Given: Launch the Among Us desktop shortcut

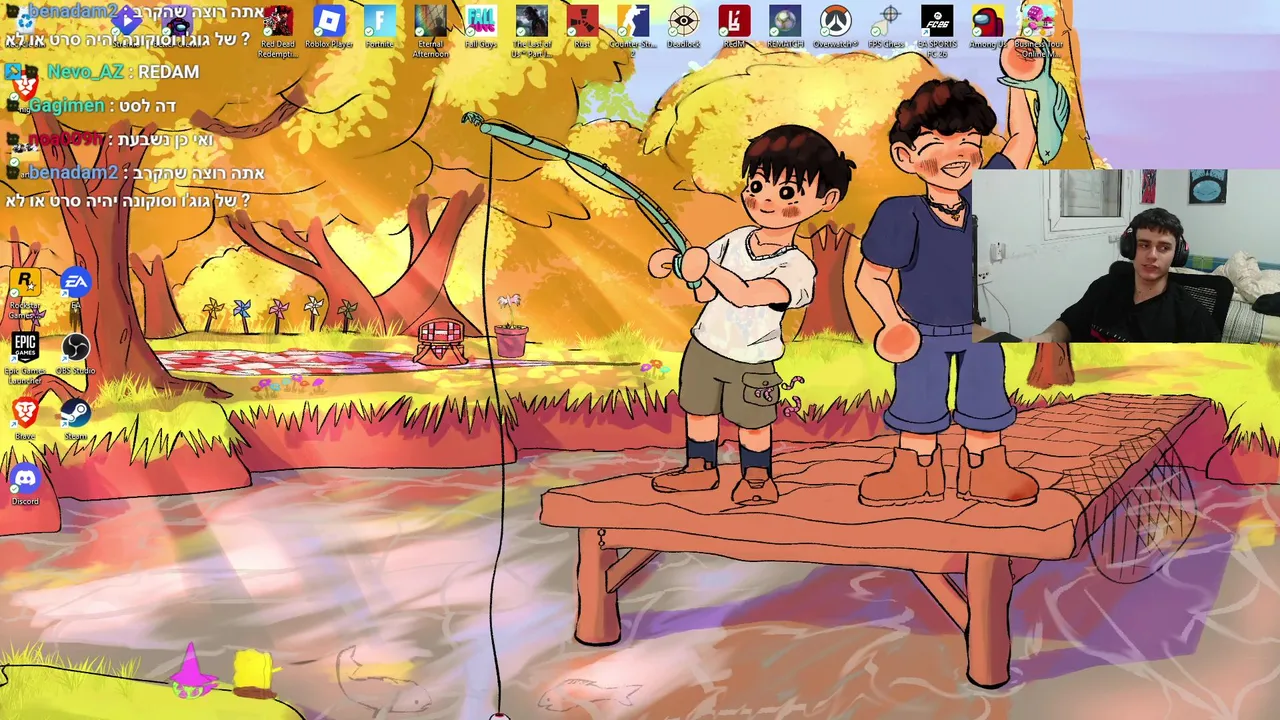Looking at the screenshot, I should (x=987, y=28).
